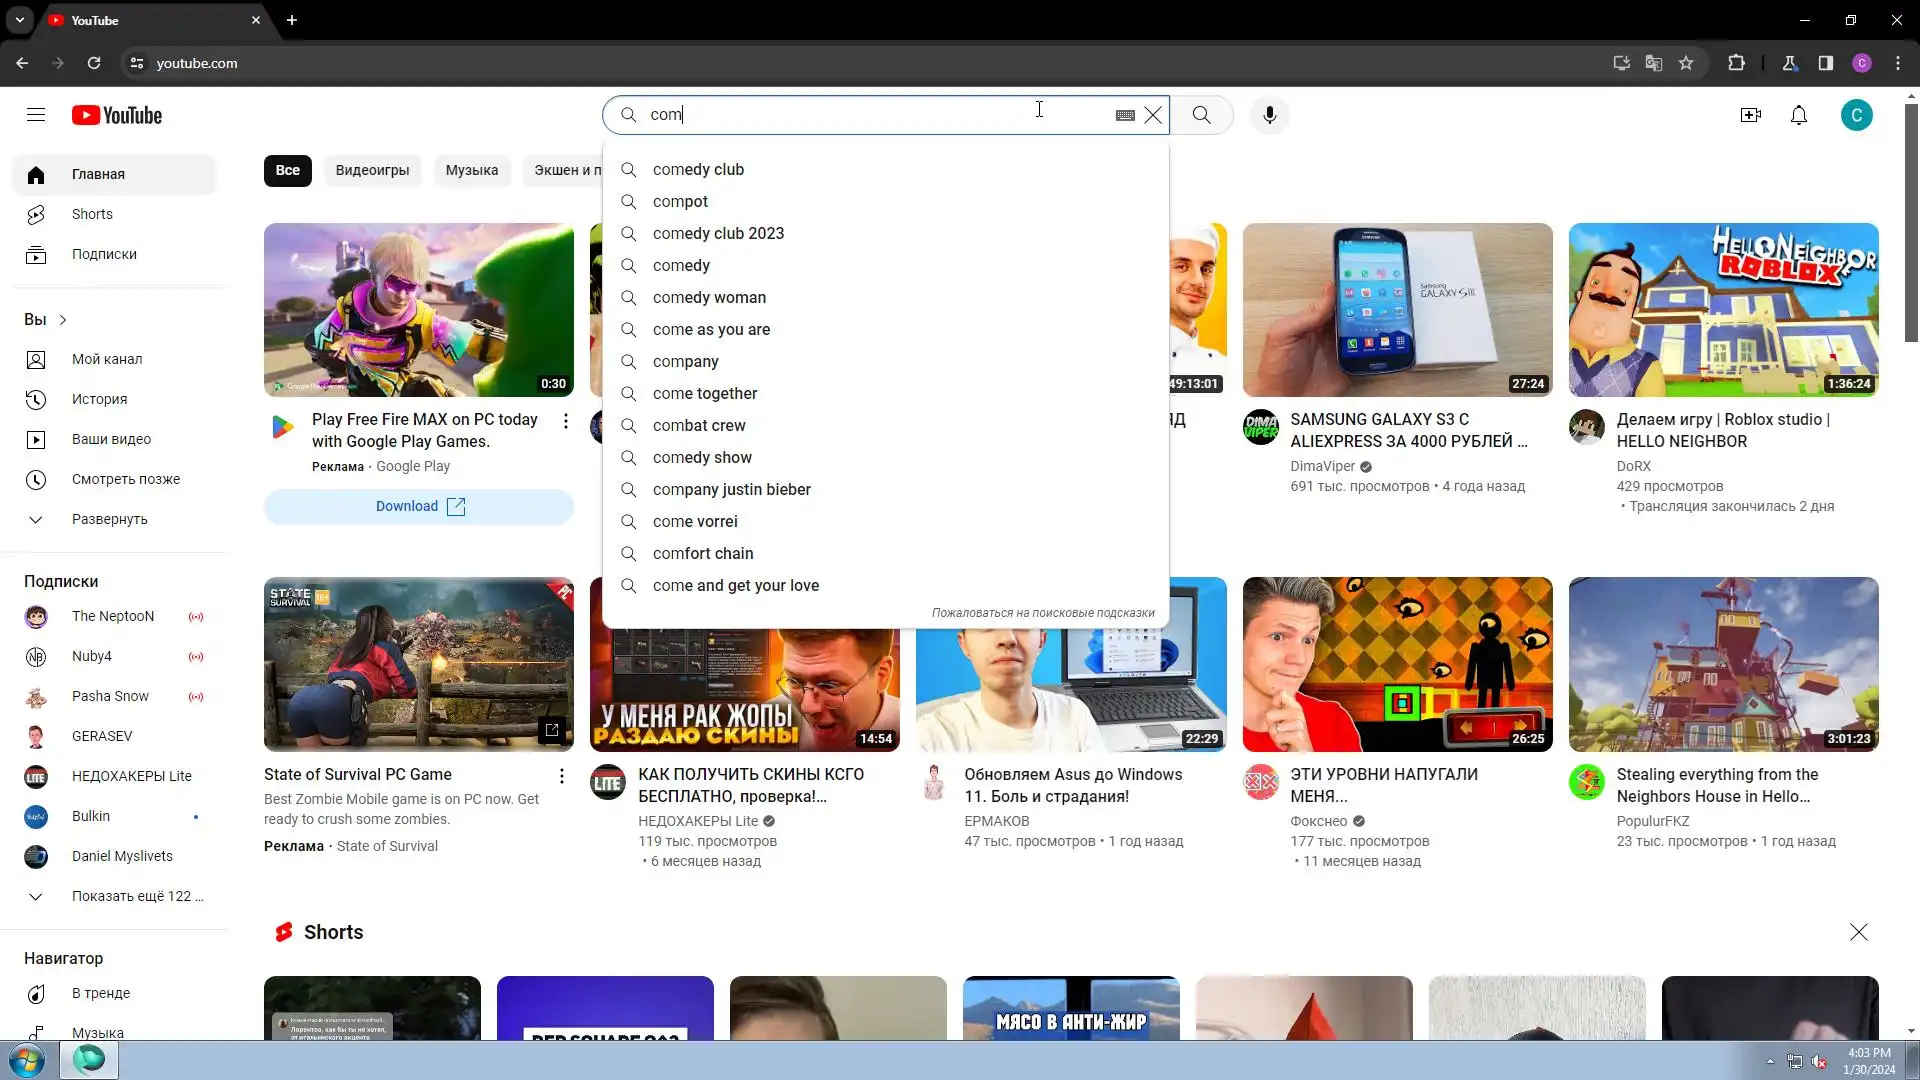Select the Музыка filter chip

[x=471, y=170]
